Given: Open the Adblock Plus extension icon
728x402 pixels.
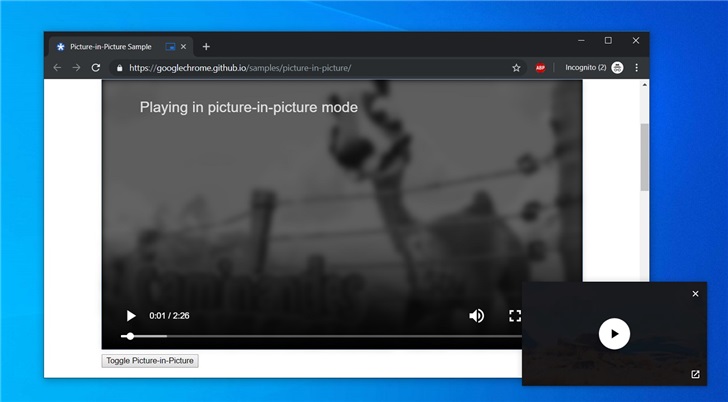Looking at the screenshot, I should point(540,68).
